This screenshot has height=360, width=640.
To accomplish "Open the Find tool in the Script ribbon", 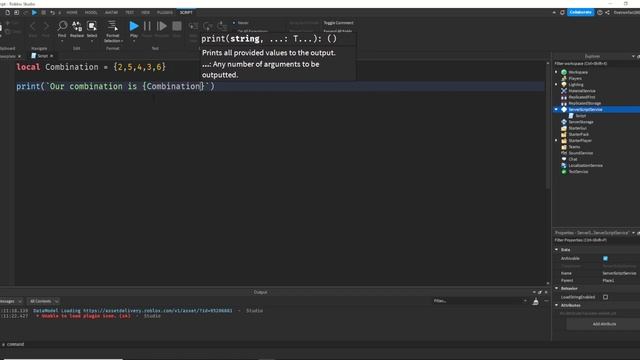I will pos(62,29).
